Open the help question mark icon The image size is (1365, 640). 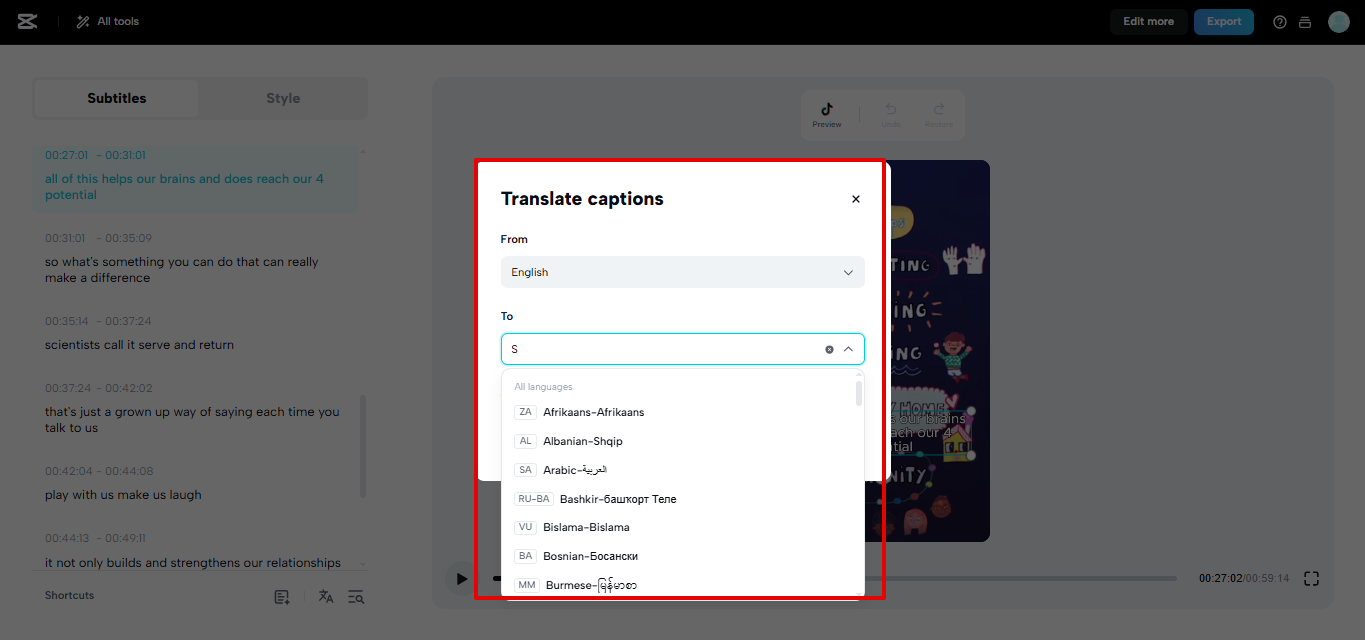coord(1279,22)
